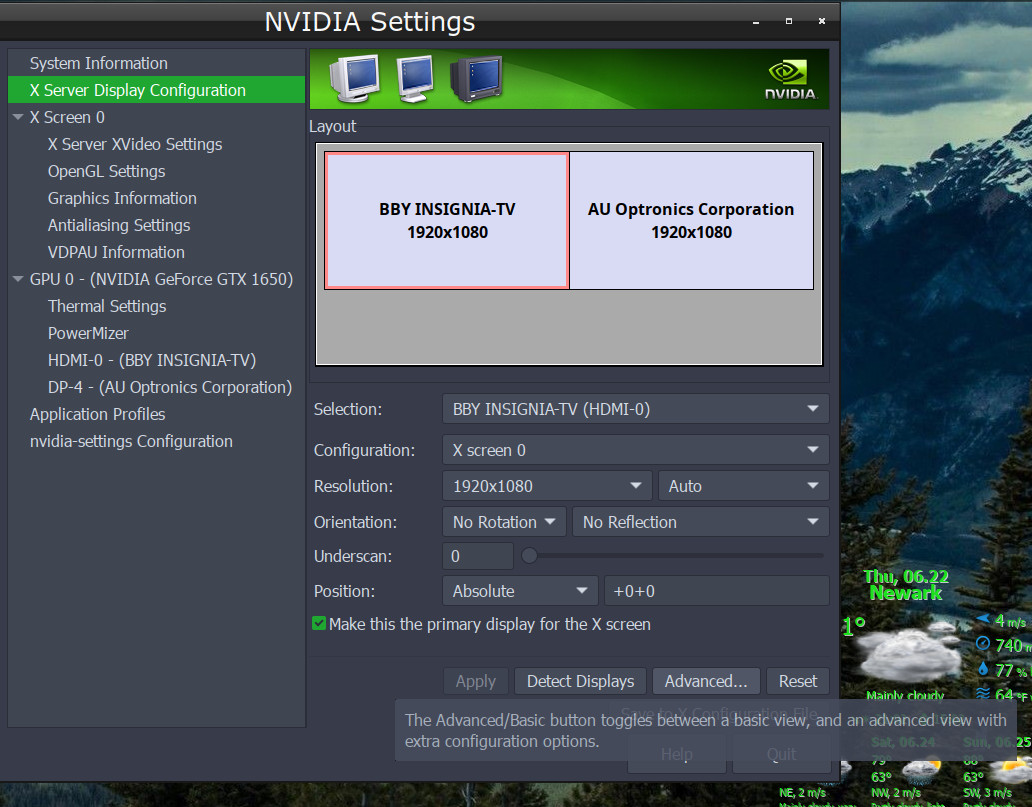This screenshot has width=1032, height=807.
Task: Click the CRT monitor icon in banner
Action: coord(355,79)
